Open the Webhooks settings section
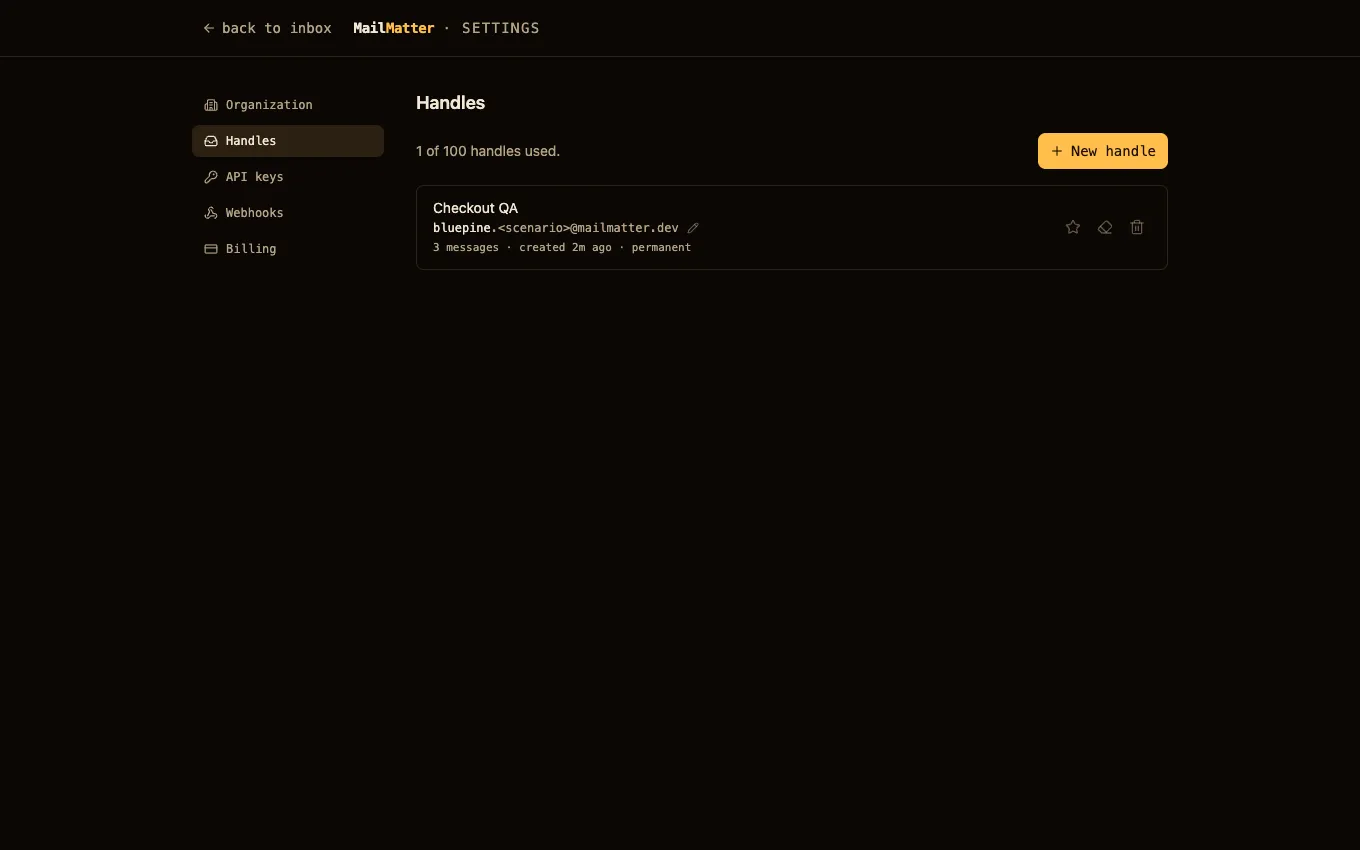 click(x=288, y=213)
